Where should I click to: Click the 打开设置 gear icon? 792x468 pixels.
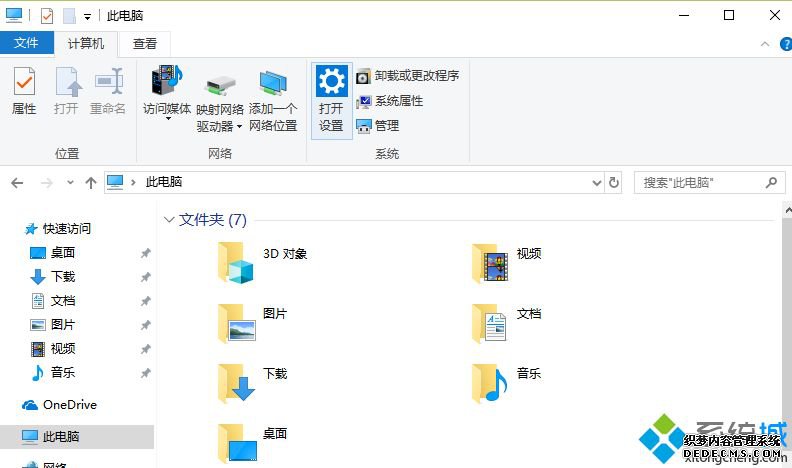[x=331, y=81]
